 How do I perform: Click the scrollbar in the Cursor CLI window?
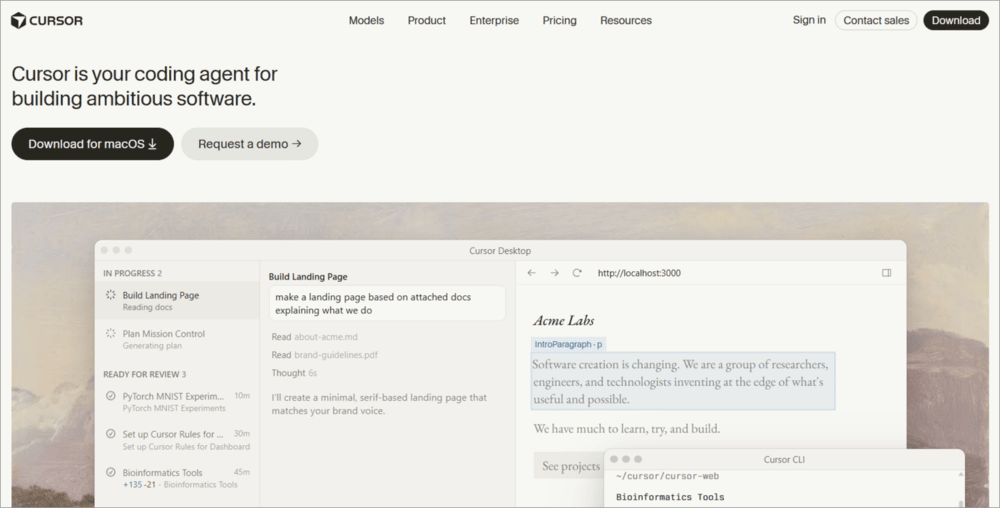click(961, 488)
